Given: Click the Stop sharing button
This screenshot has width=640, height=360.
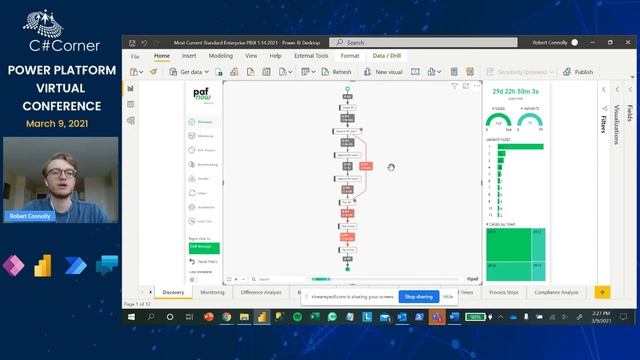Looking at the screenshot, I should [x=419, y=297].
